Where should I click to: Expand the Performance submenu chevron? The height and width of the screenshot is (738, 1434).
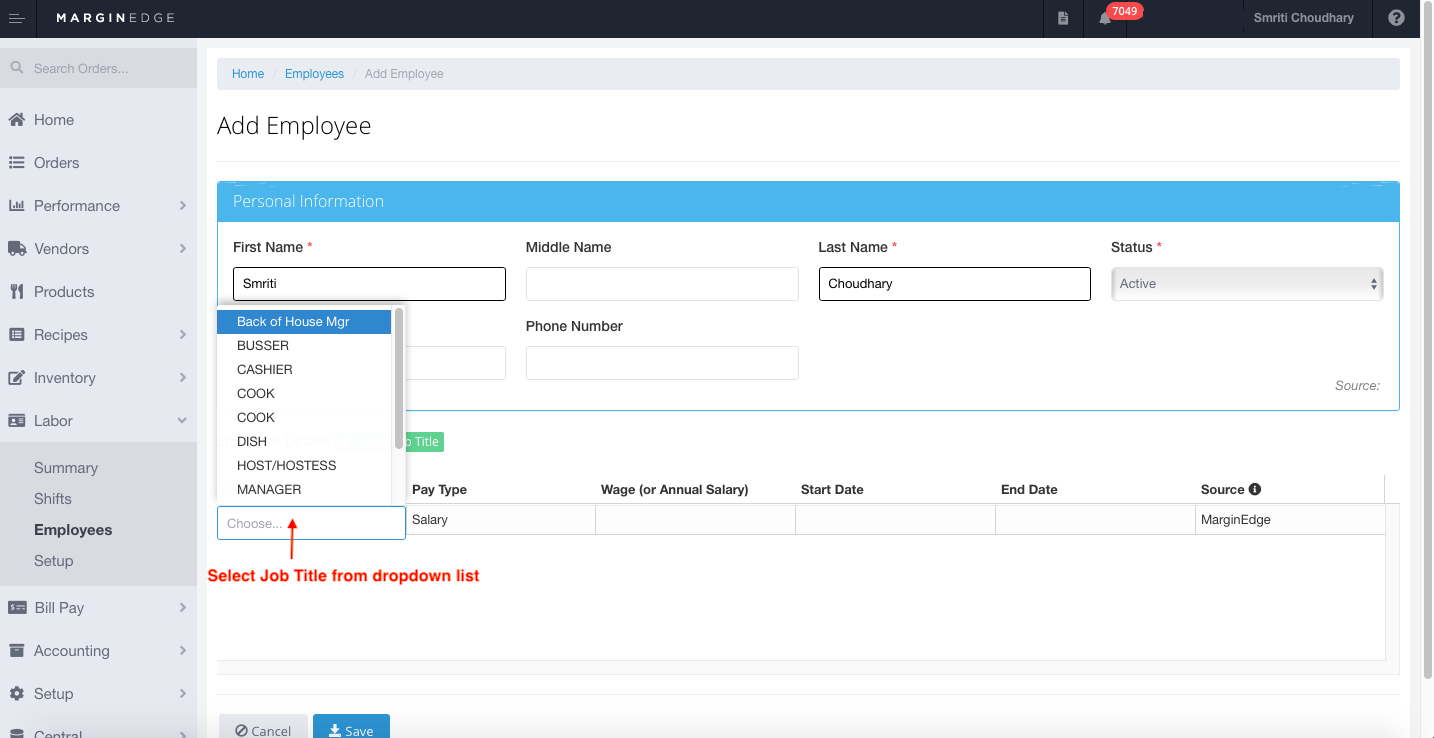[183, 206]
